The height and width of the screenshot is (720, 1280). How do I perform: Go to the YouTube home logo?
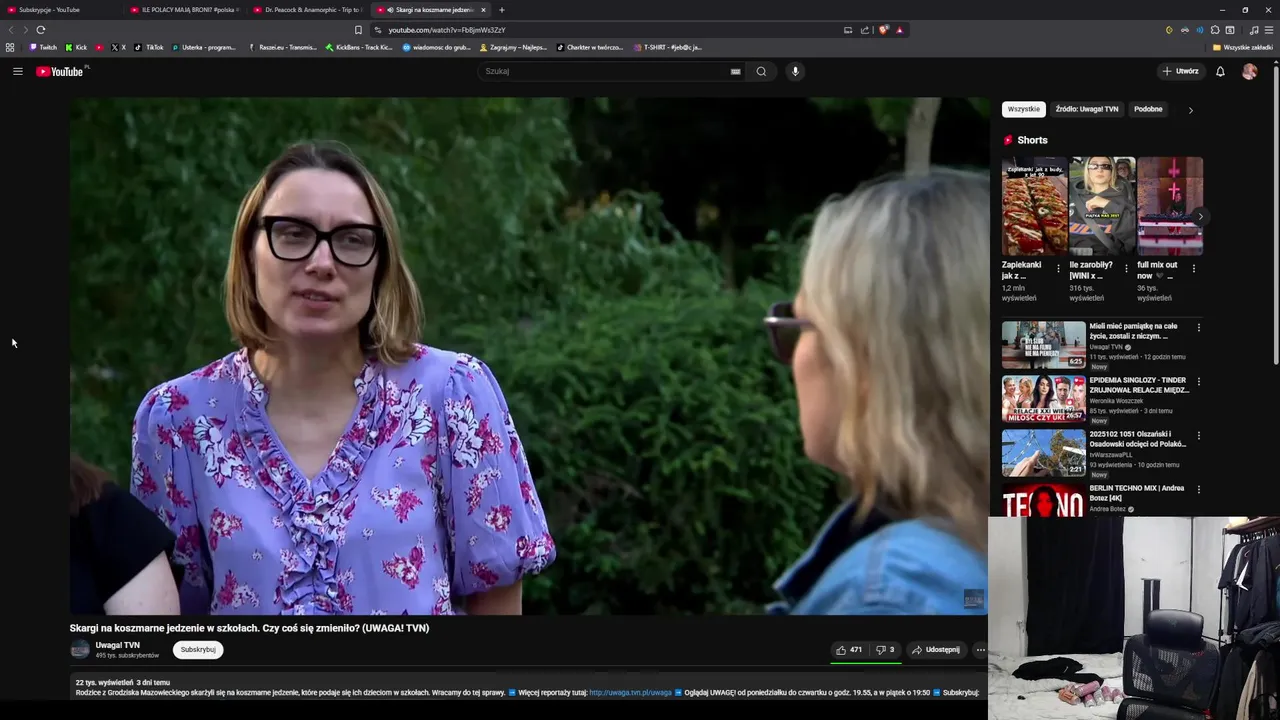62,71
